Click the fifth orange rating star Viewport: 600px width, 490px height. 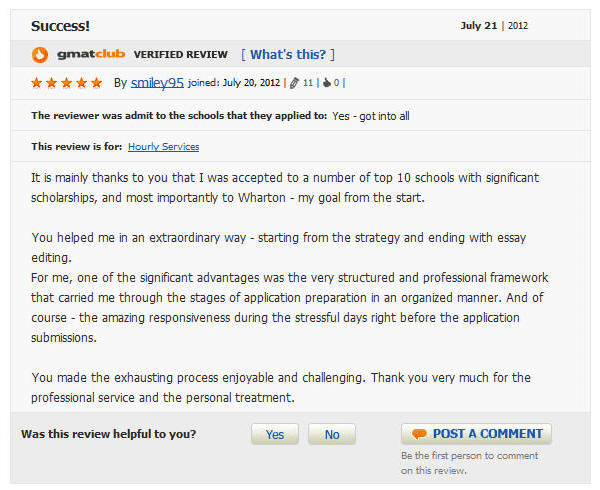pos(97,82)
